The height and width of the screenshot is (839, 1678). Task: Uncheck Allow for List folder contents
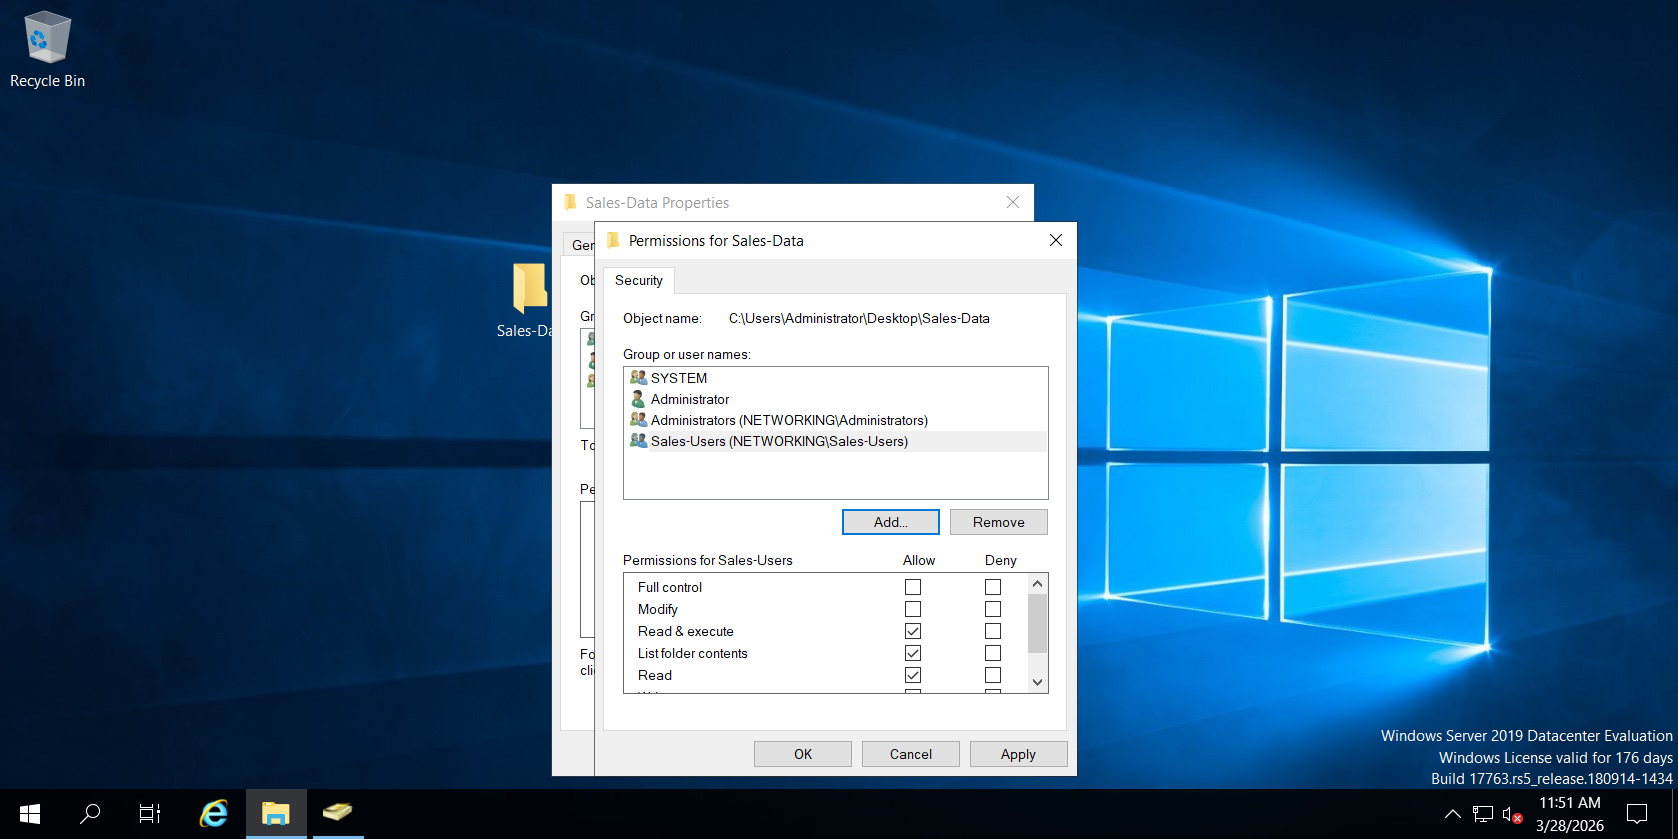coord(913,653)
